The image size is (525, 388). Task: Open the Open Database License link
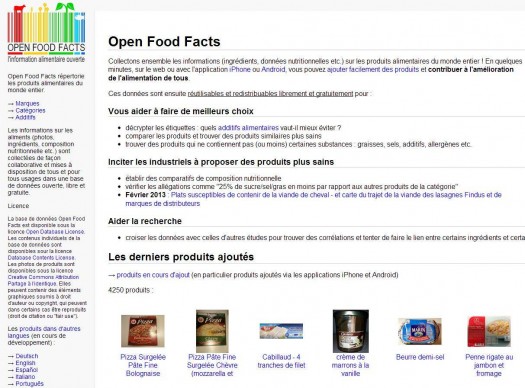[x=55, y=232]
